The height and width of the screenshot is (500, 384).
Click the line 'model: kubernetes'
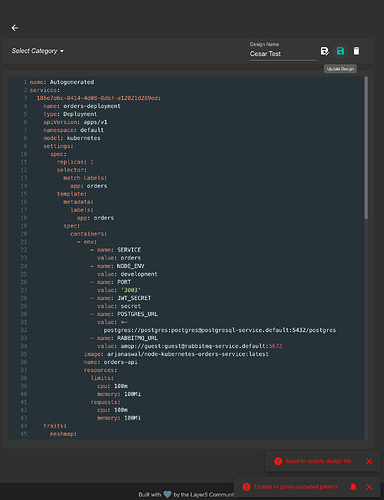(72, 138)
